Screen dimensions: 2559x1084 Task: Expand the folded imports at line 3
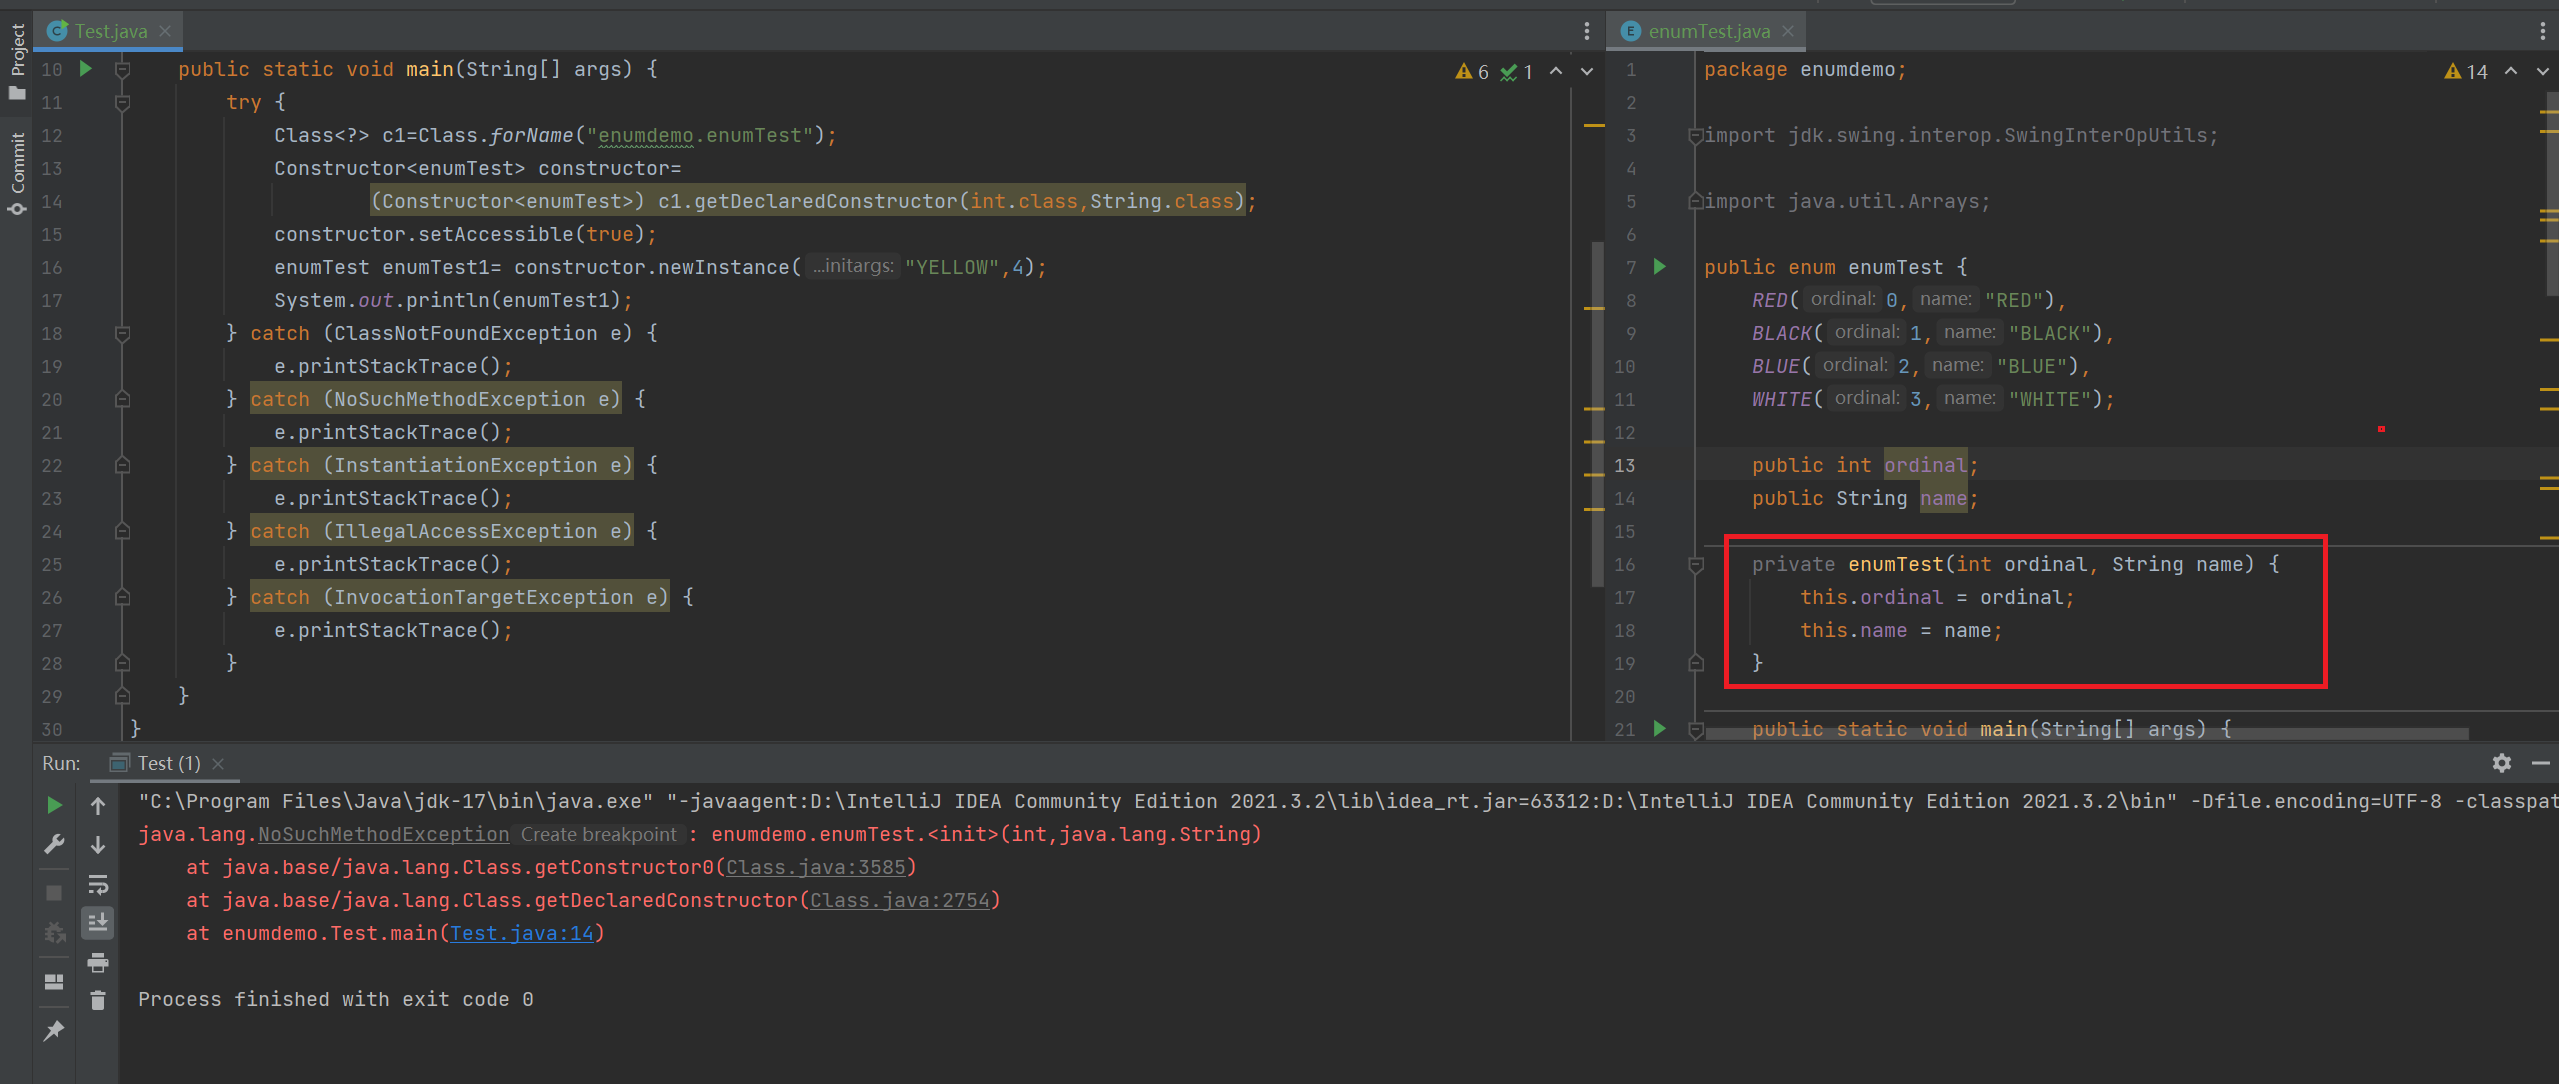coord(1695,135)
